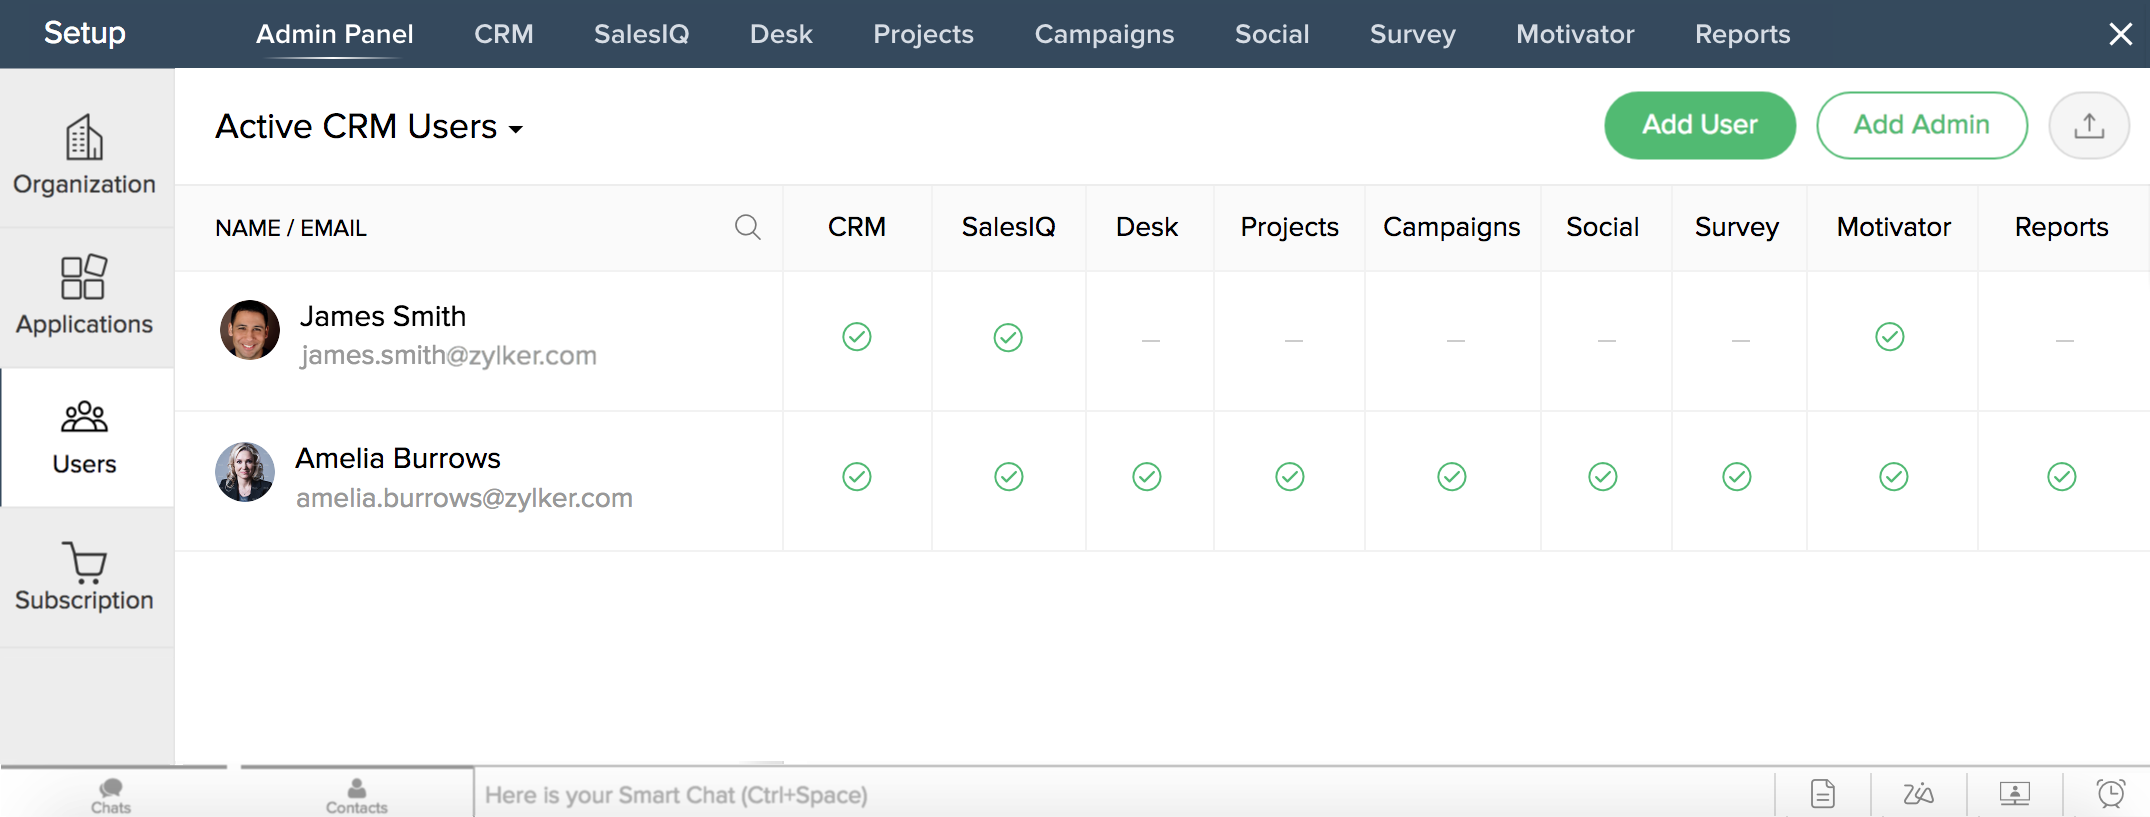Switch to the Desk top tab

coord(781,34)
